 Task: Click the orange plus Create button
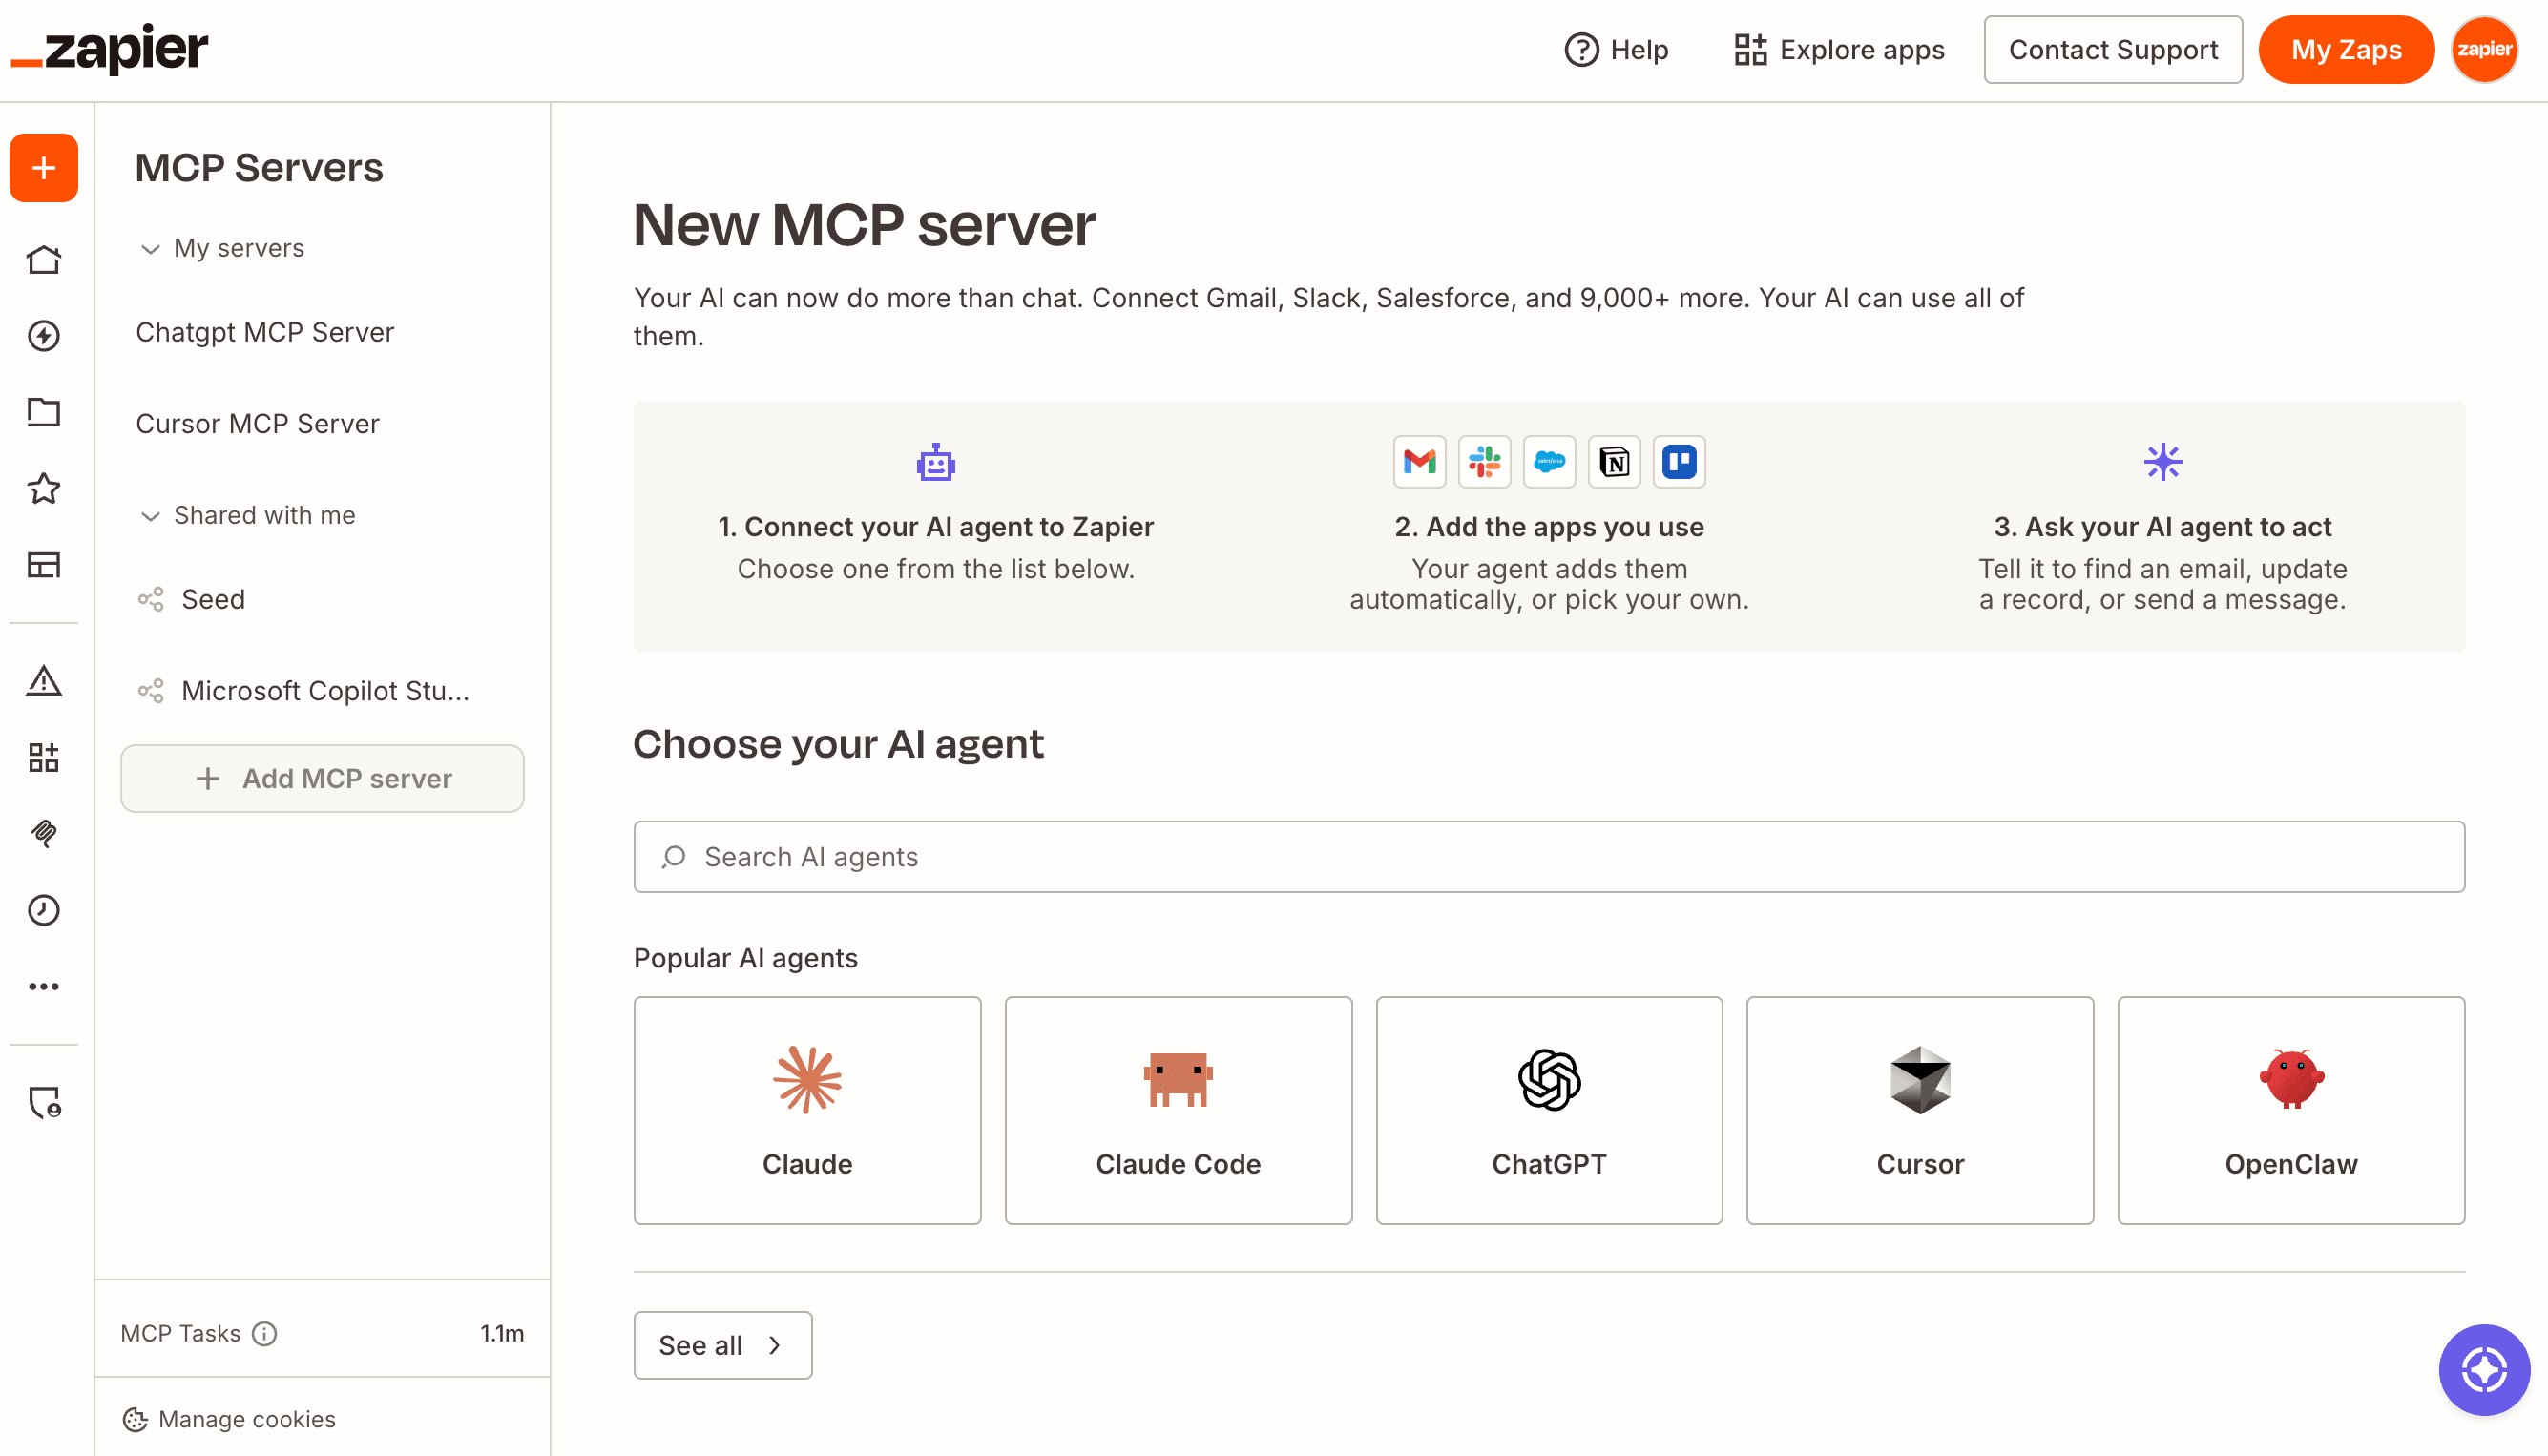pos(44,167)
